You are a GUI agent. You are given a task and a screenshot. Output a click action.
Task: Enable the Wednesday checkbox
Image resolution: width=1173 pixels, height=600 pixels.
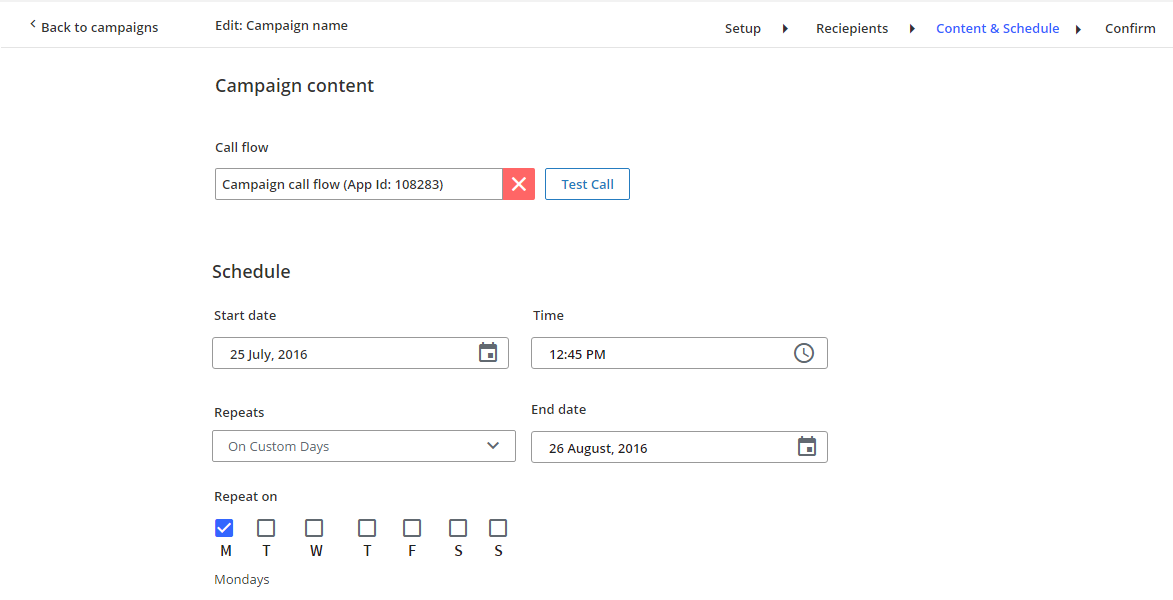click(x=314, y=528)
